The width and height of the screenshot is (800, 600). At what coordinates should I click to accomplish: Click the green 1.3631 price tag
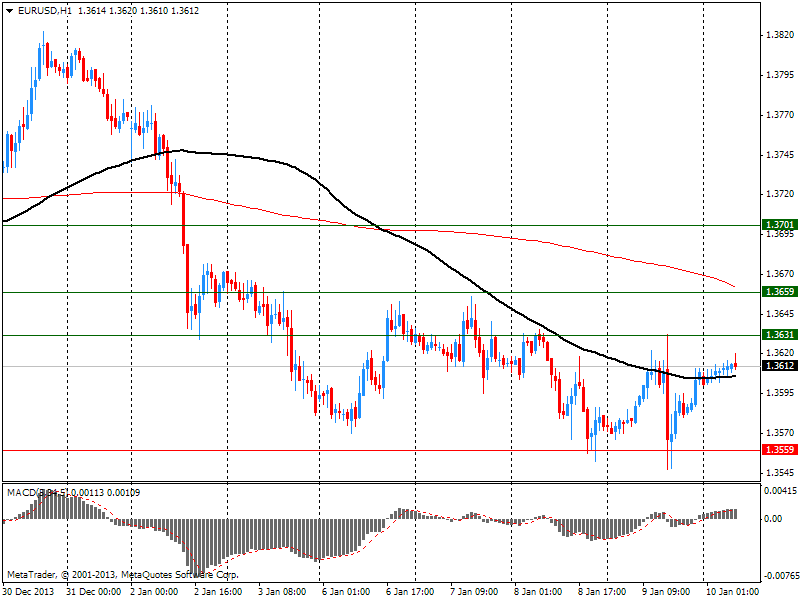[779, 335]
